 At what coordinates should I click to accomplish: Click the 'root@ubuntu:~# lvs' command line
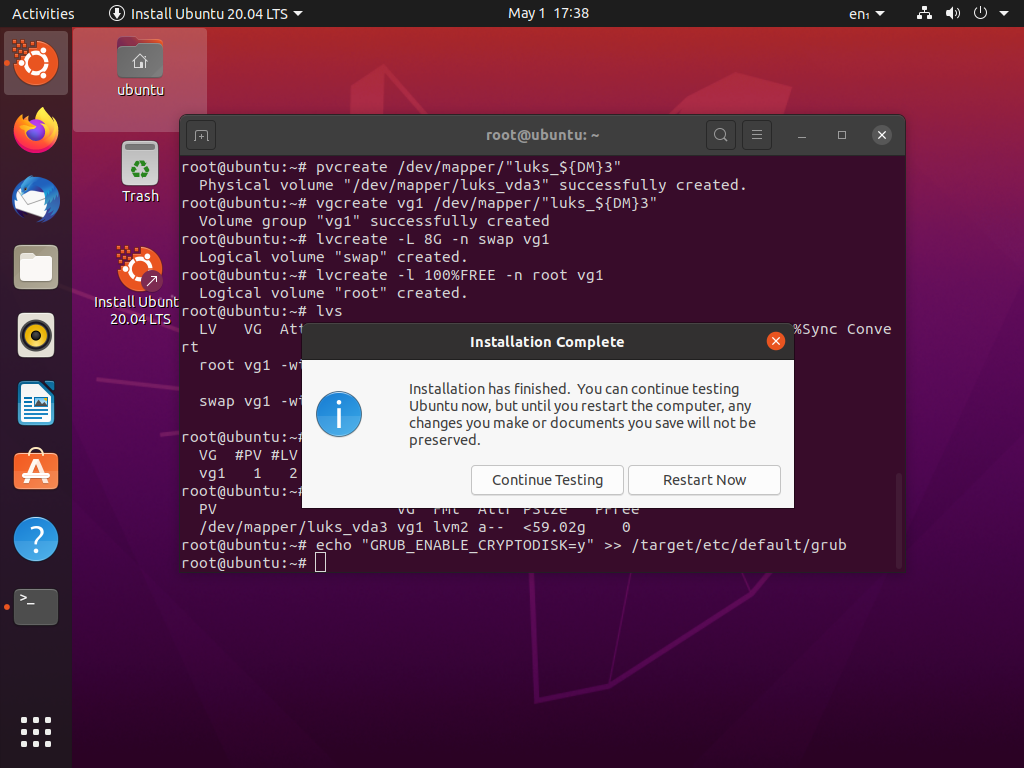262,311
